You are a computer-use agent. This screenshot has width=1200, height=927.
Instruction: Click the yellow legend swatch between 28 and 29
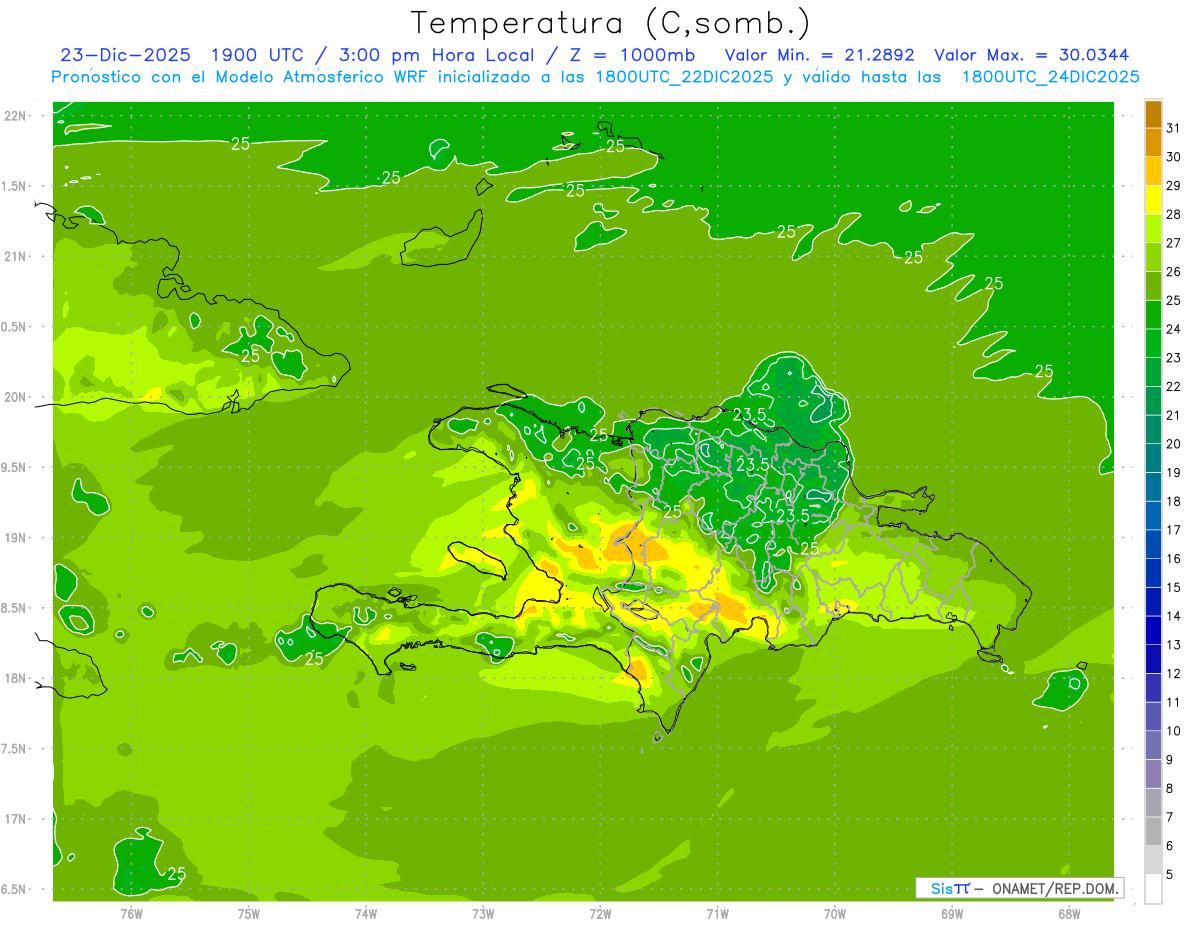(x=1153, y=200)
